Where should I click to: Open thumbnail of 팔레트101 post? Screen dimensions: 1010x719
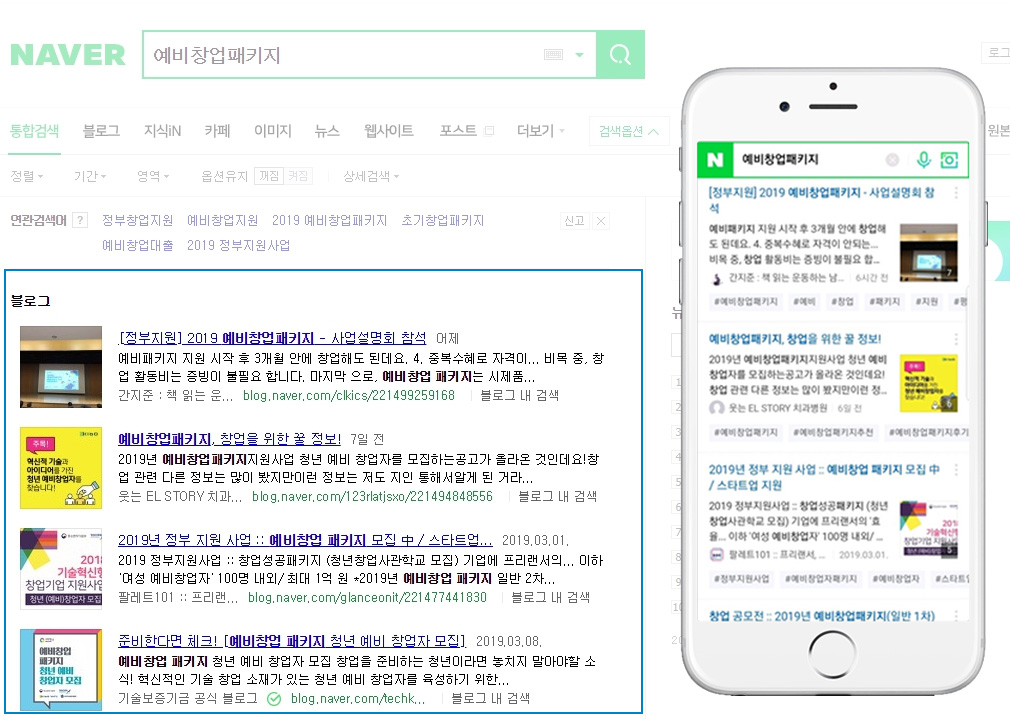pos(61,569)
